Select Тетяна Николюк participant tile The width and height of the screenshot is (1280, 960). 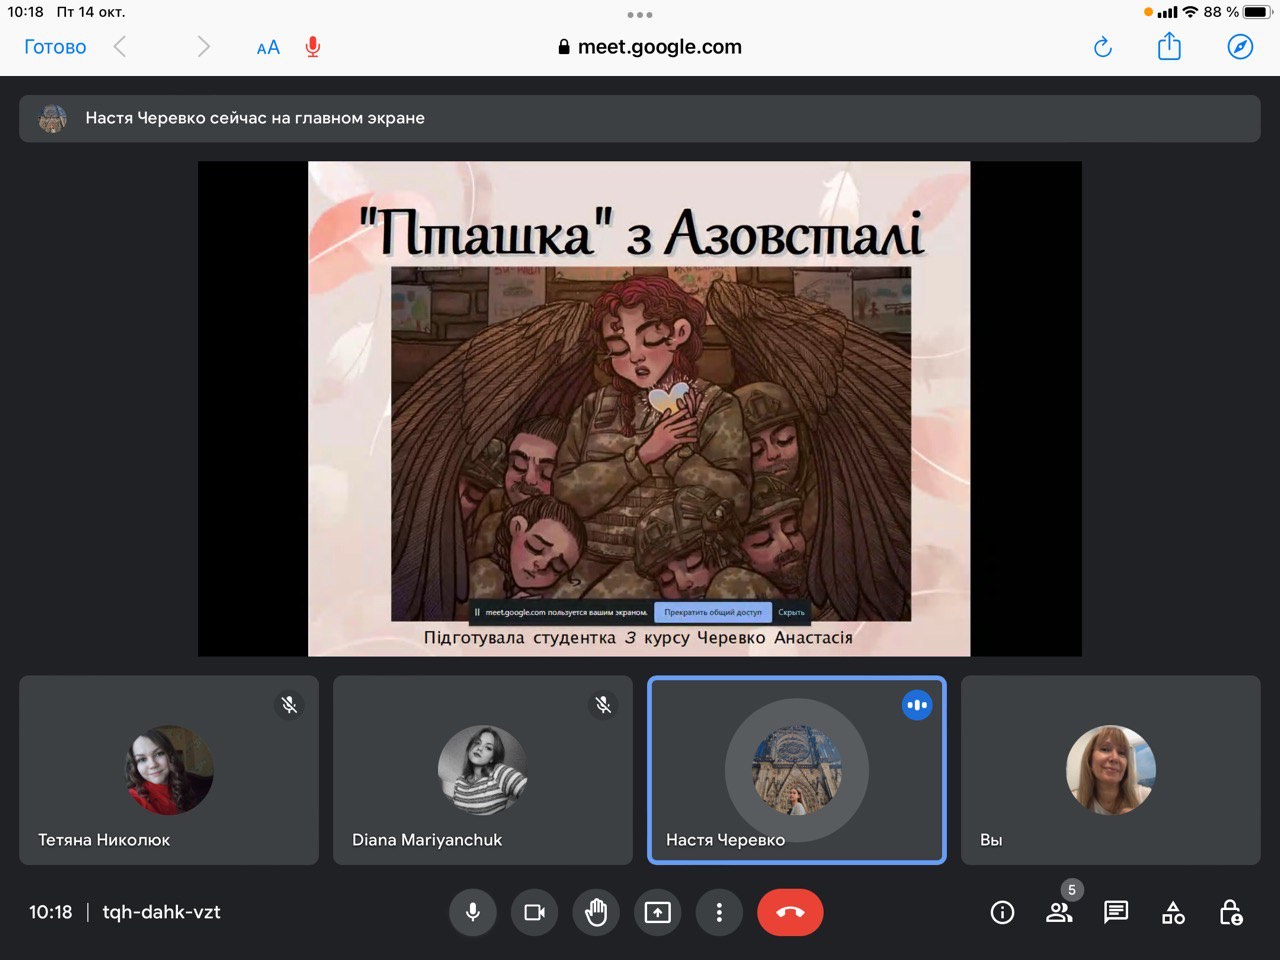click(169, 770)
